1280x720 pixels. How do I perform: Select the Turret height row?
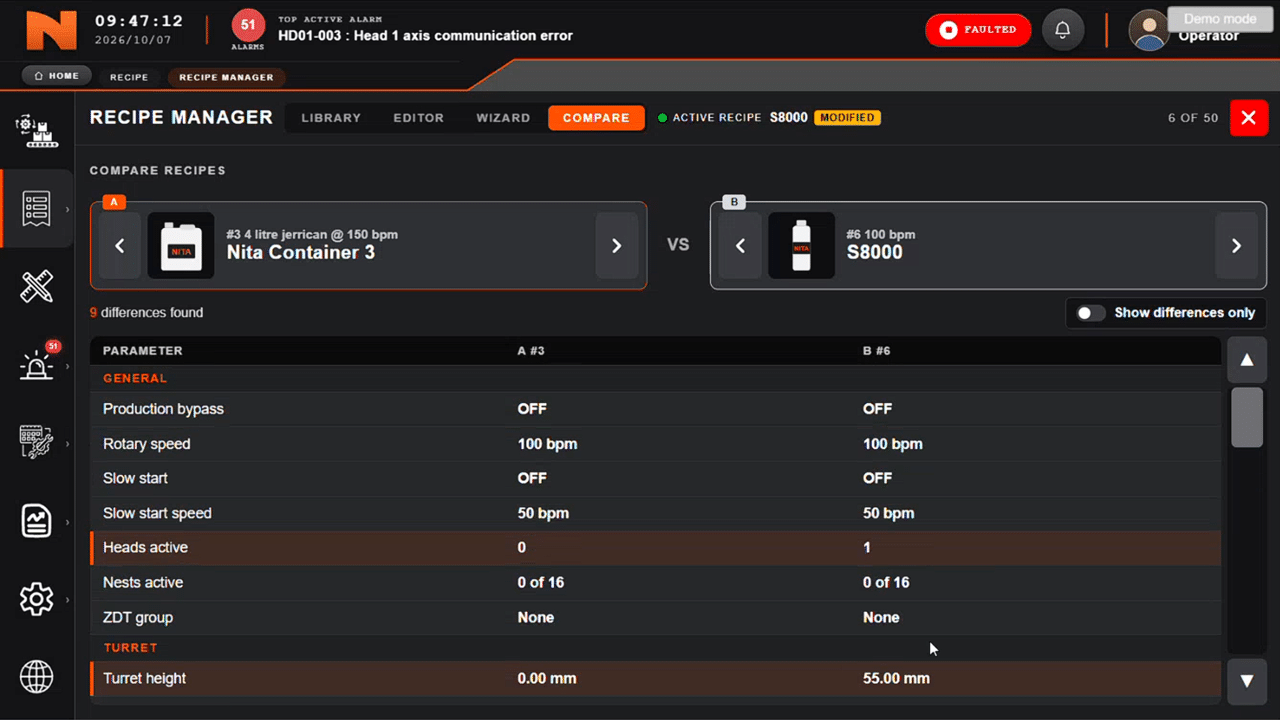[655, 679]
